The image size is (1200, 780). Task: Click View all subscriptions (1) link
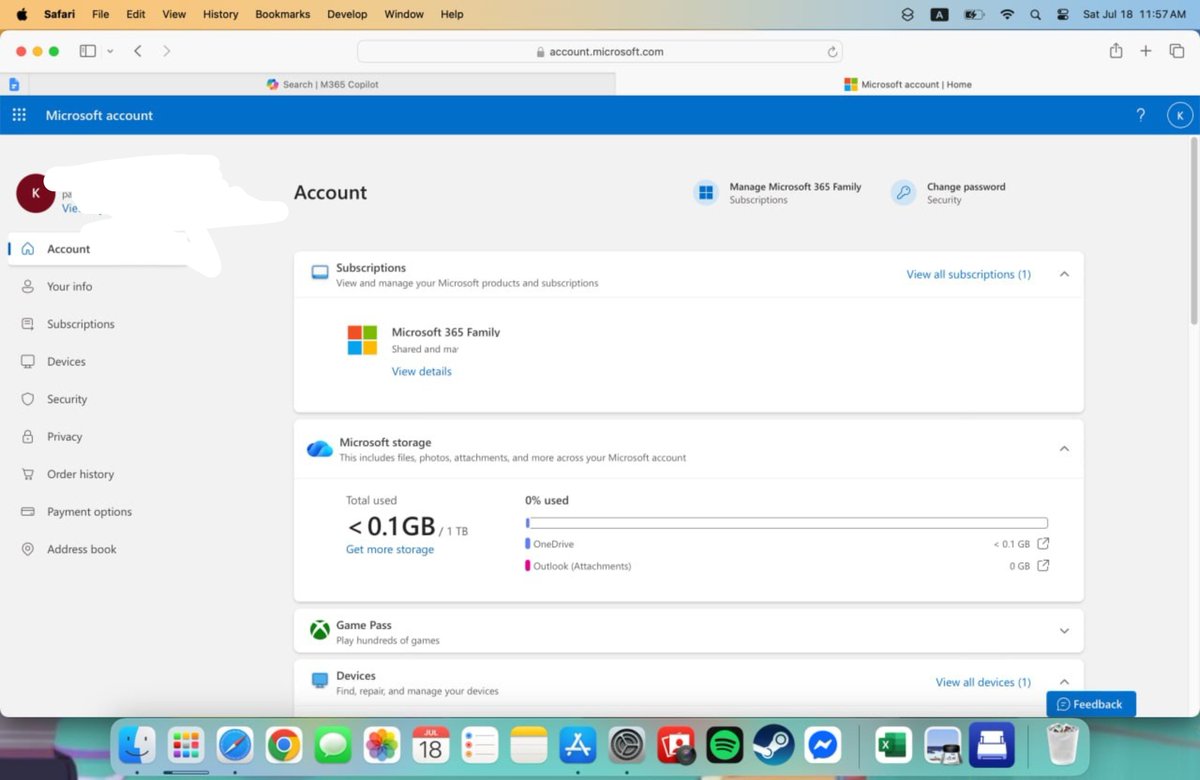968,274
